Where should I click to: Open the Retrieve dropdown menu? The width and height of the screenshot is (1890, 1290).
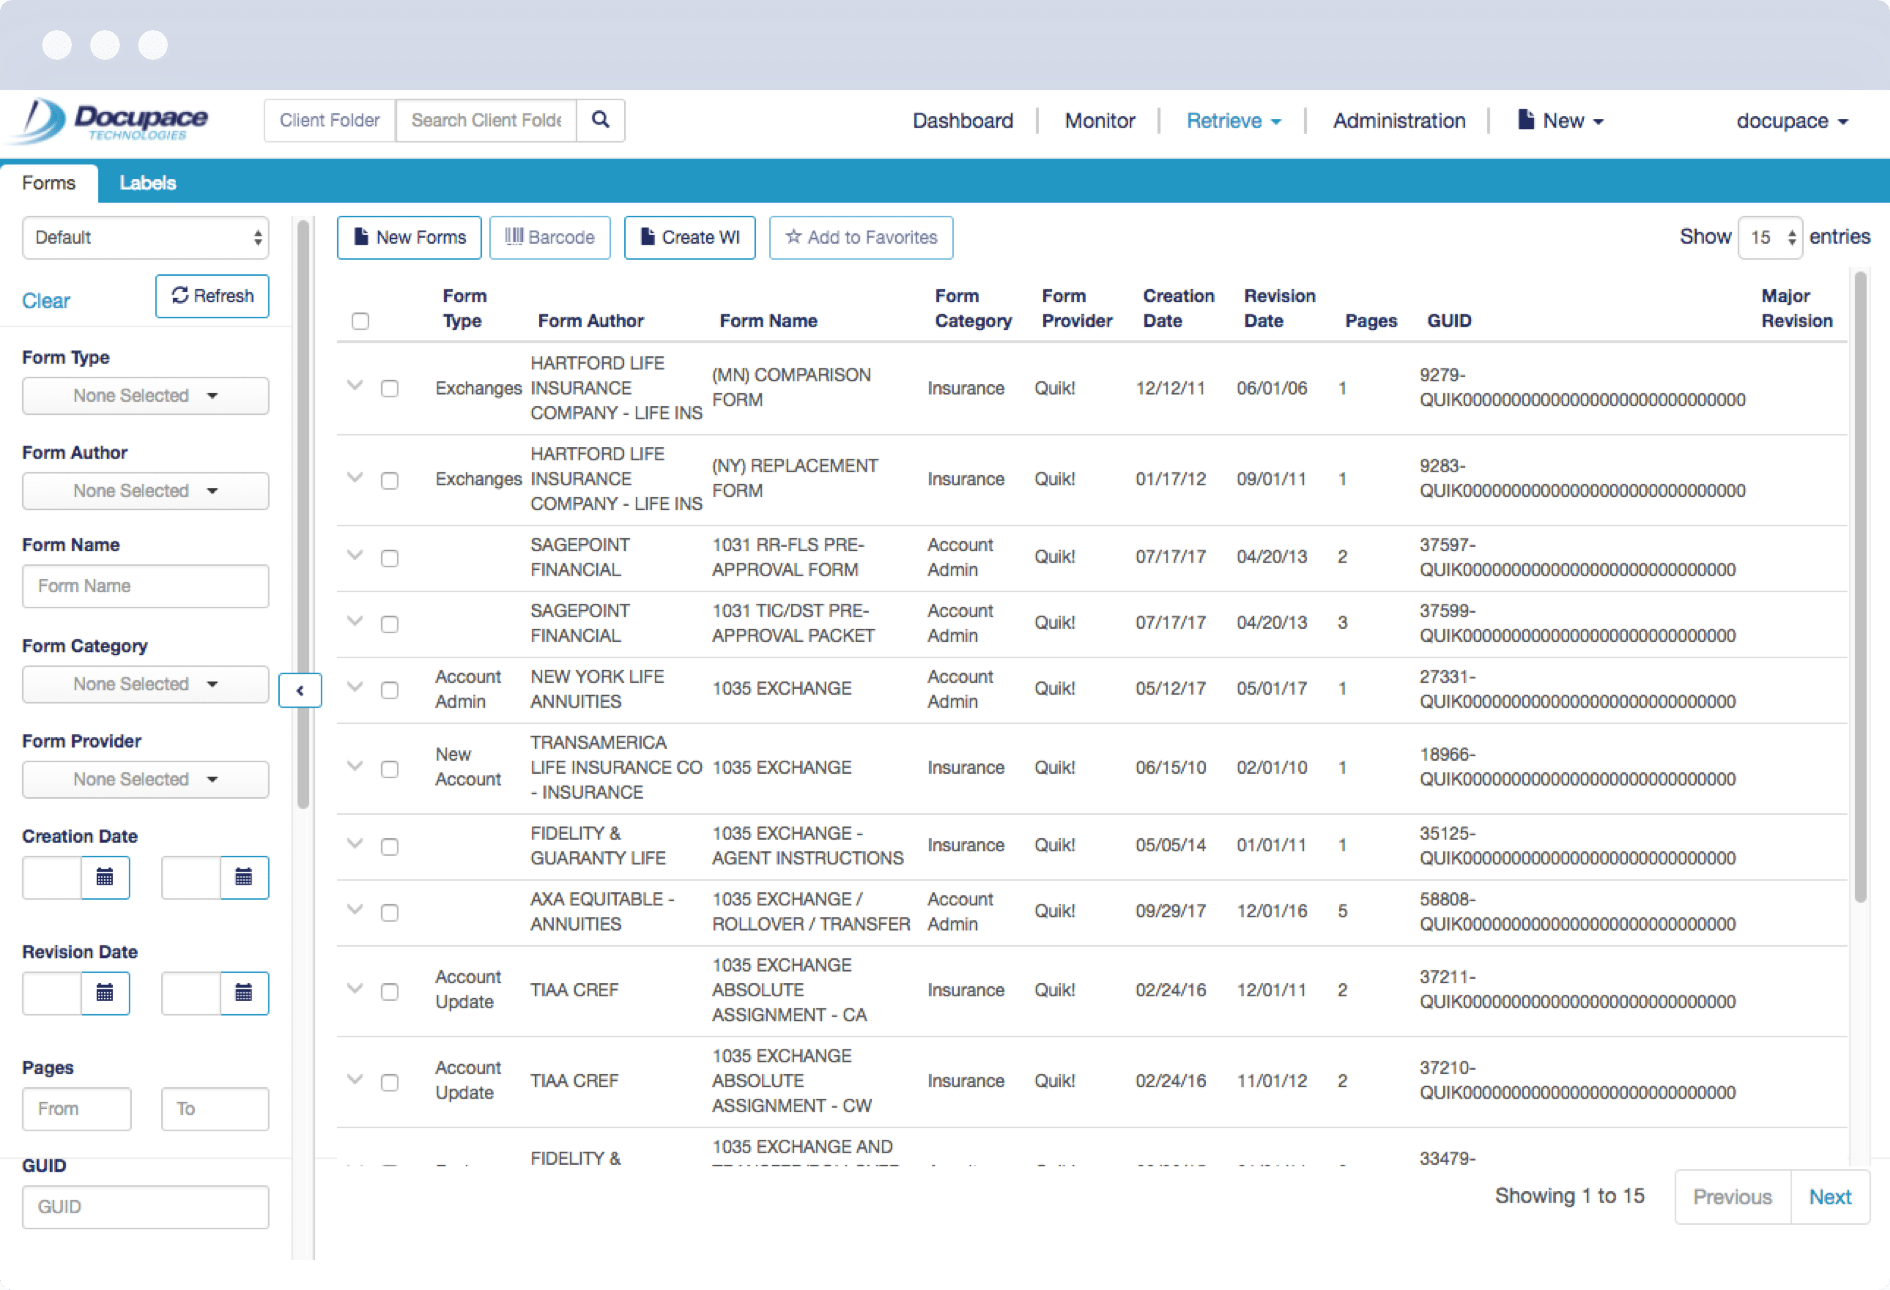click(1233, 121)
